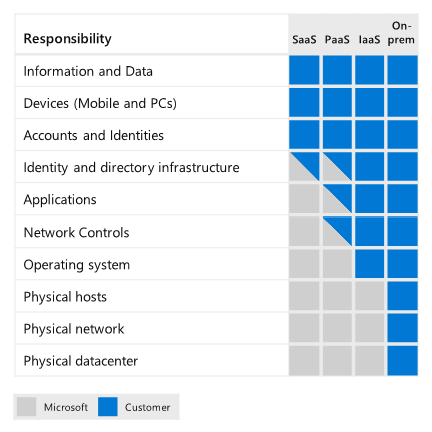Click the gray SaaS cell for Applications
Screen dimensions: 432x432
pyautogui.click(x=304, y=199)
